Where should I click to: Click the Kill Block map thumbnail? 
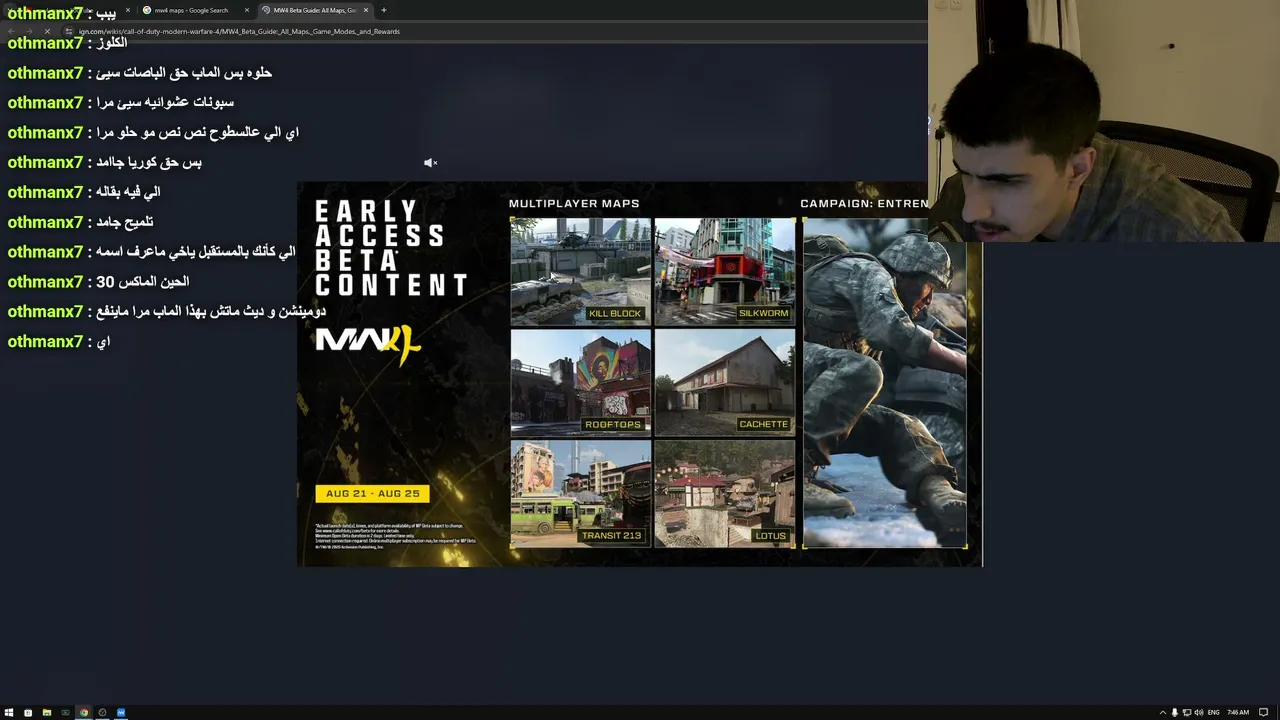click(580, 272)
